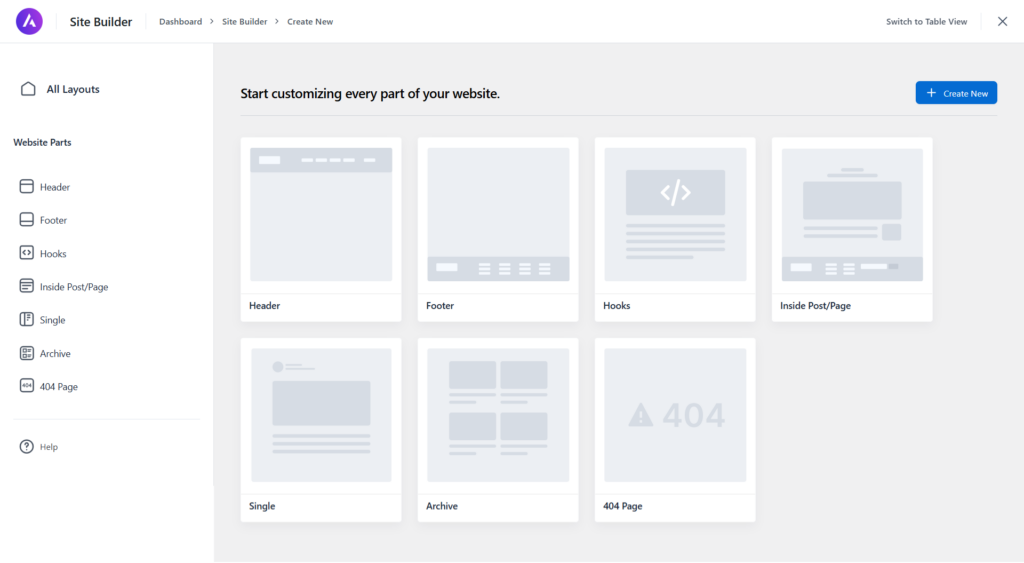Choose the Header layout thumbnail
1024x563 pixels.
click(x=321, y=214)
